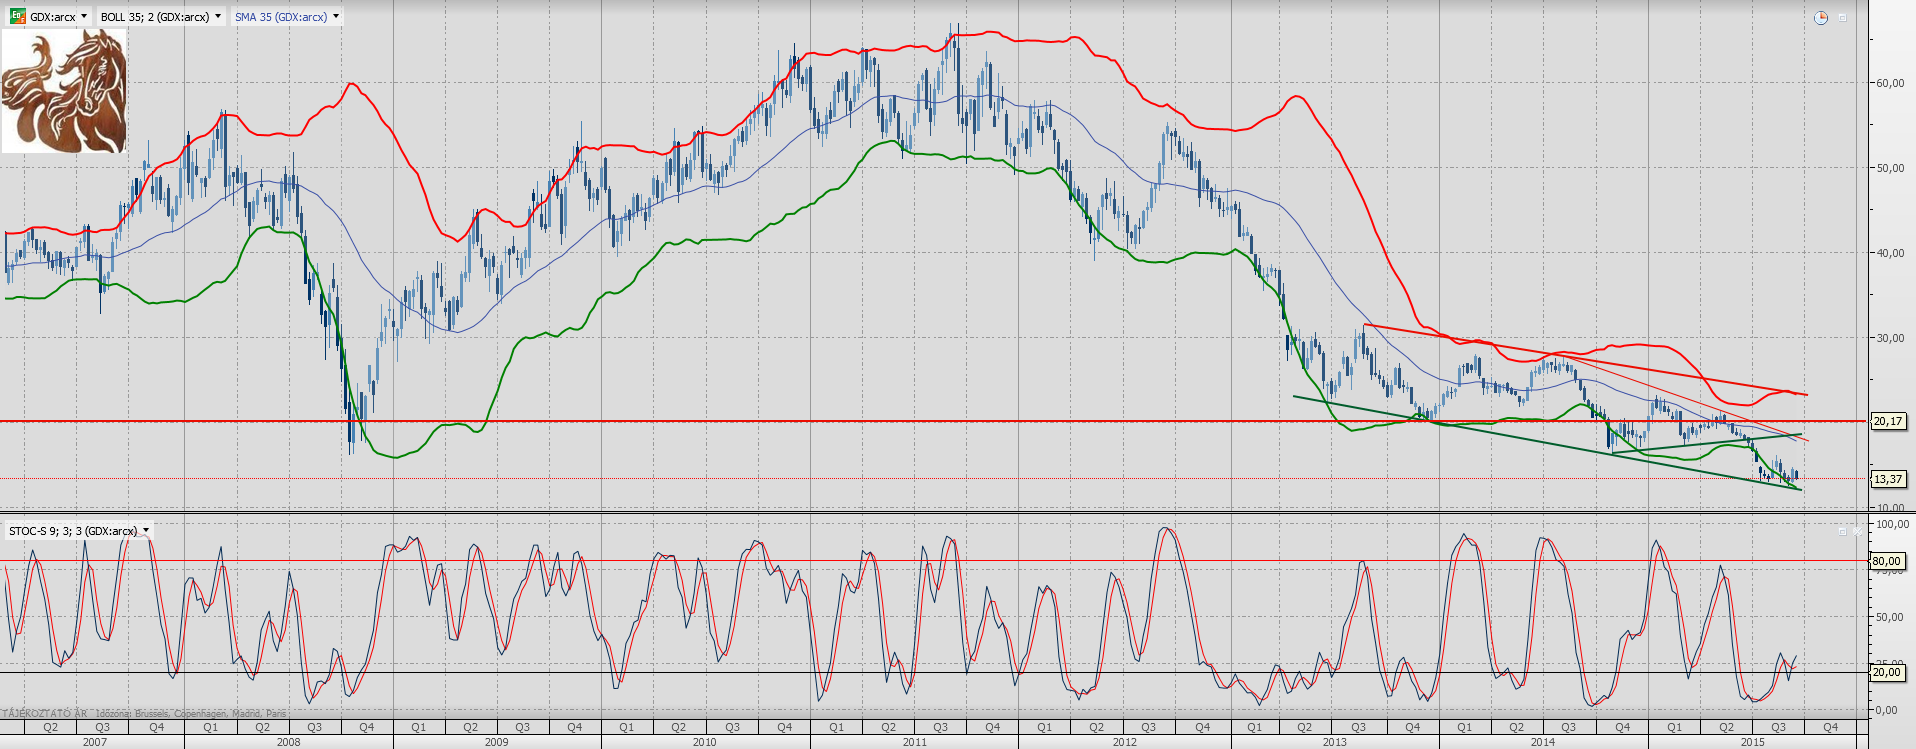The image size is (1916, 749).
Task: Close the stochastic indicator panel
Action: point(1859,531)
